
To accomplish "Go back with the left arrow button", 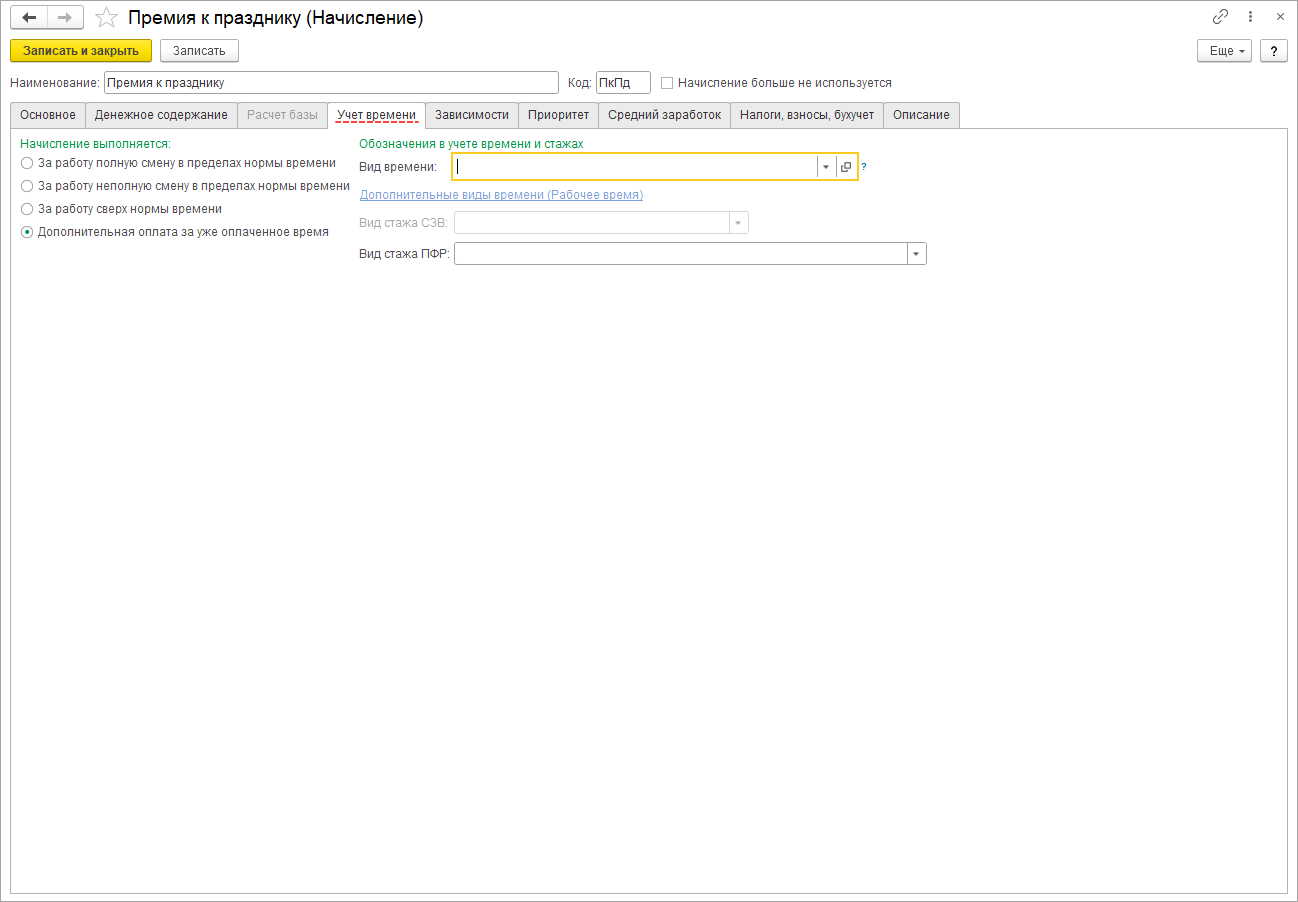I will (x=29, y=17).
